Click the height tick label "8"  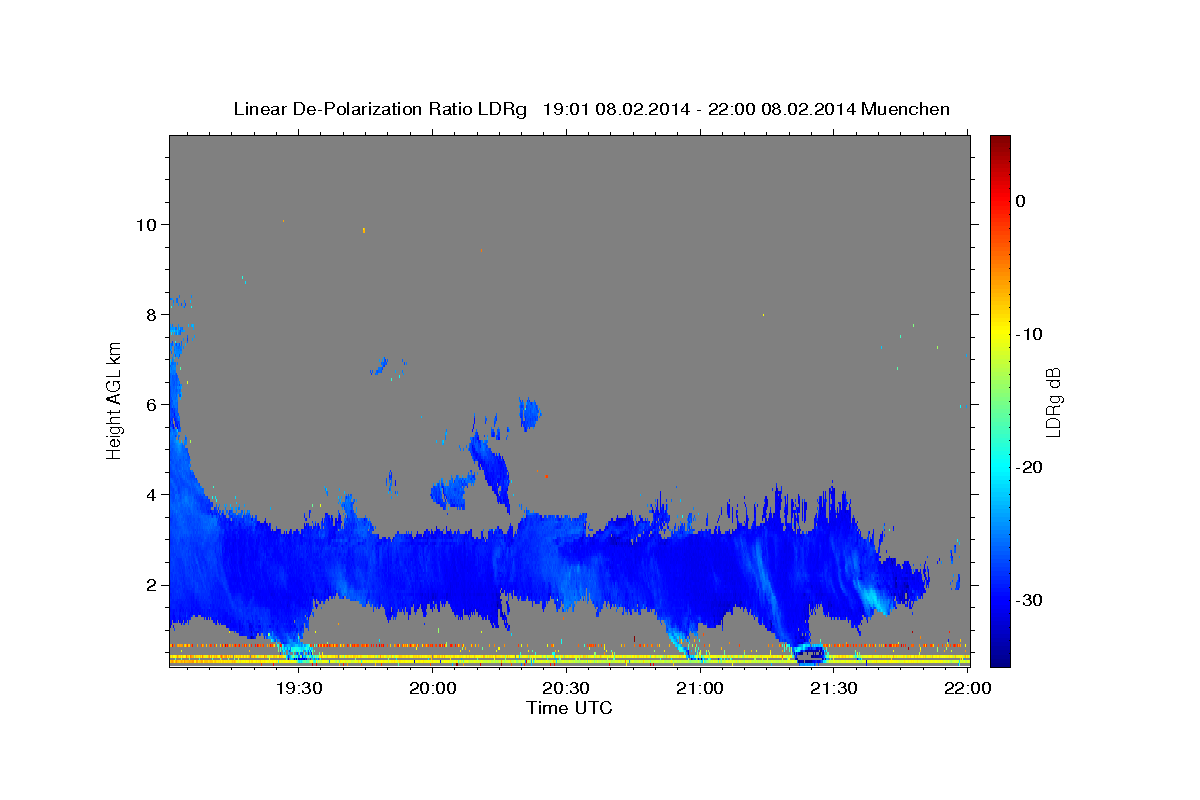point(152,315)
